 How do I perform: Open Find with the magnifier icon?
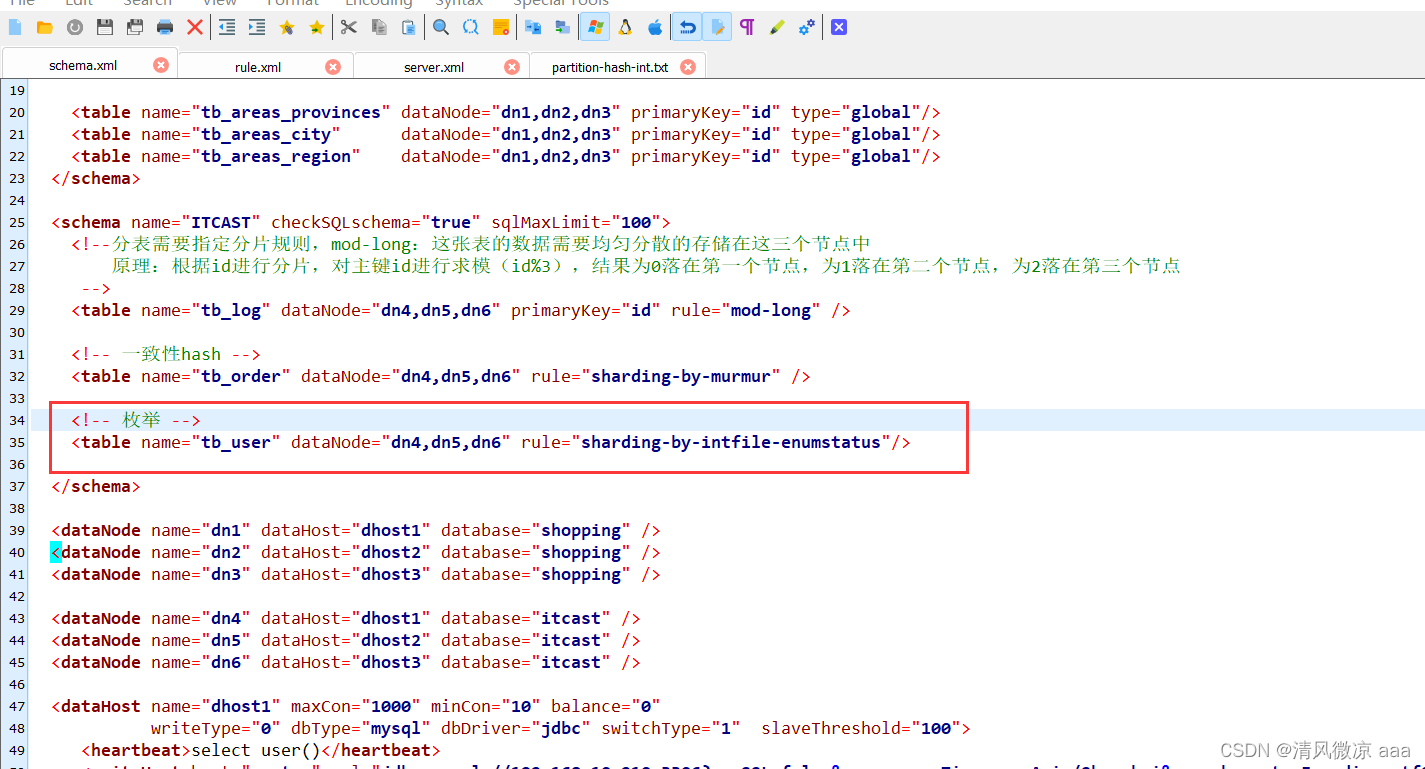click(441, 28)
